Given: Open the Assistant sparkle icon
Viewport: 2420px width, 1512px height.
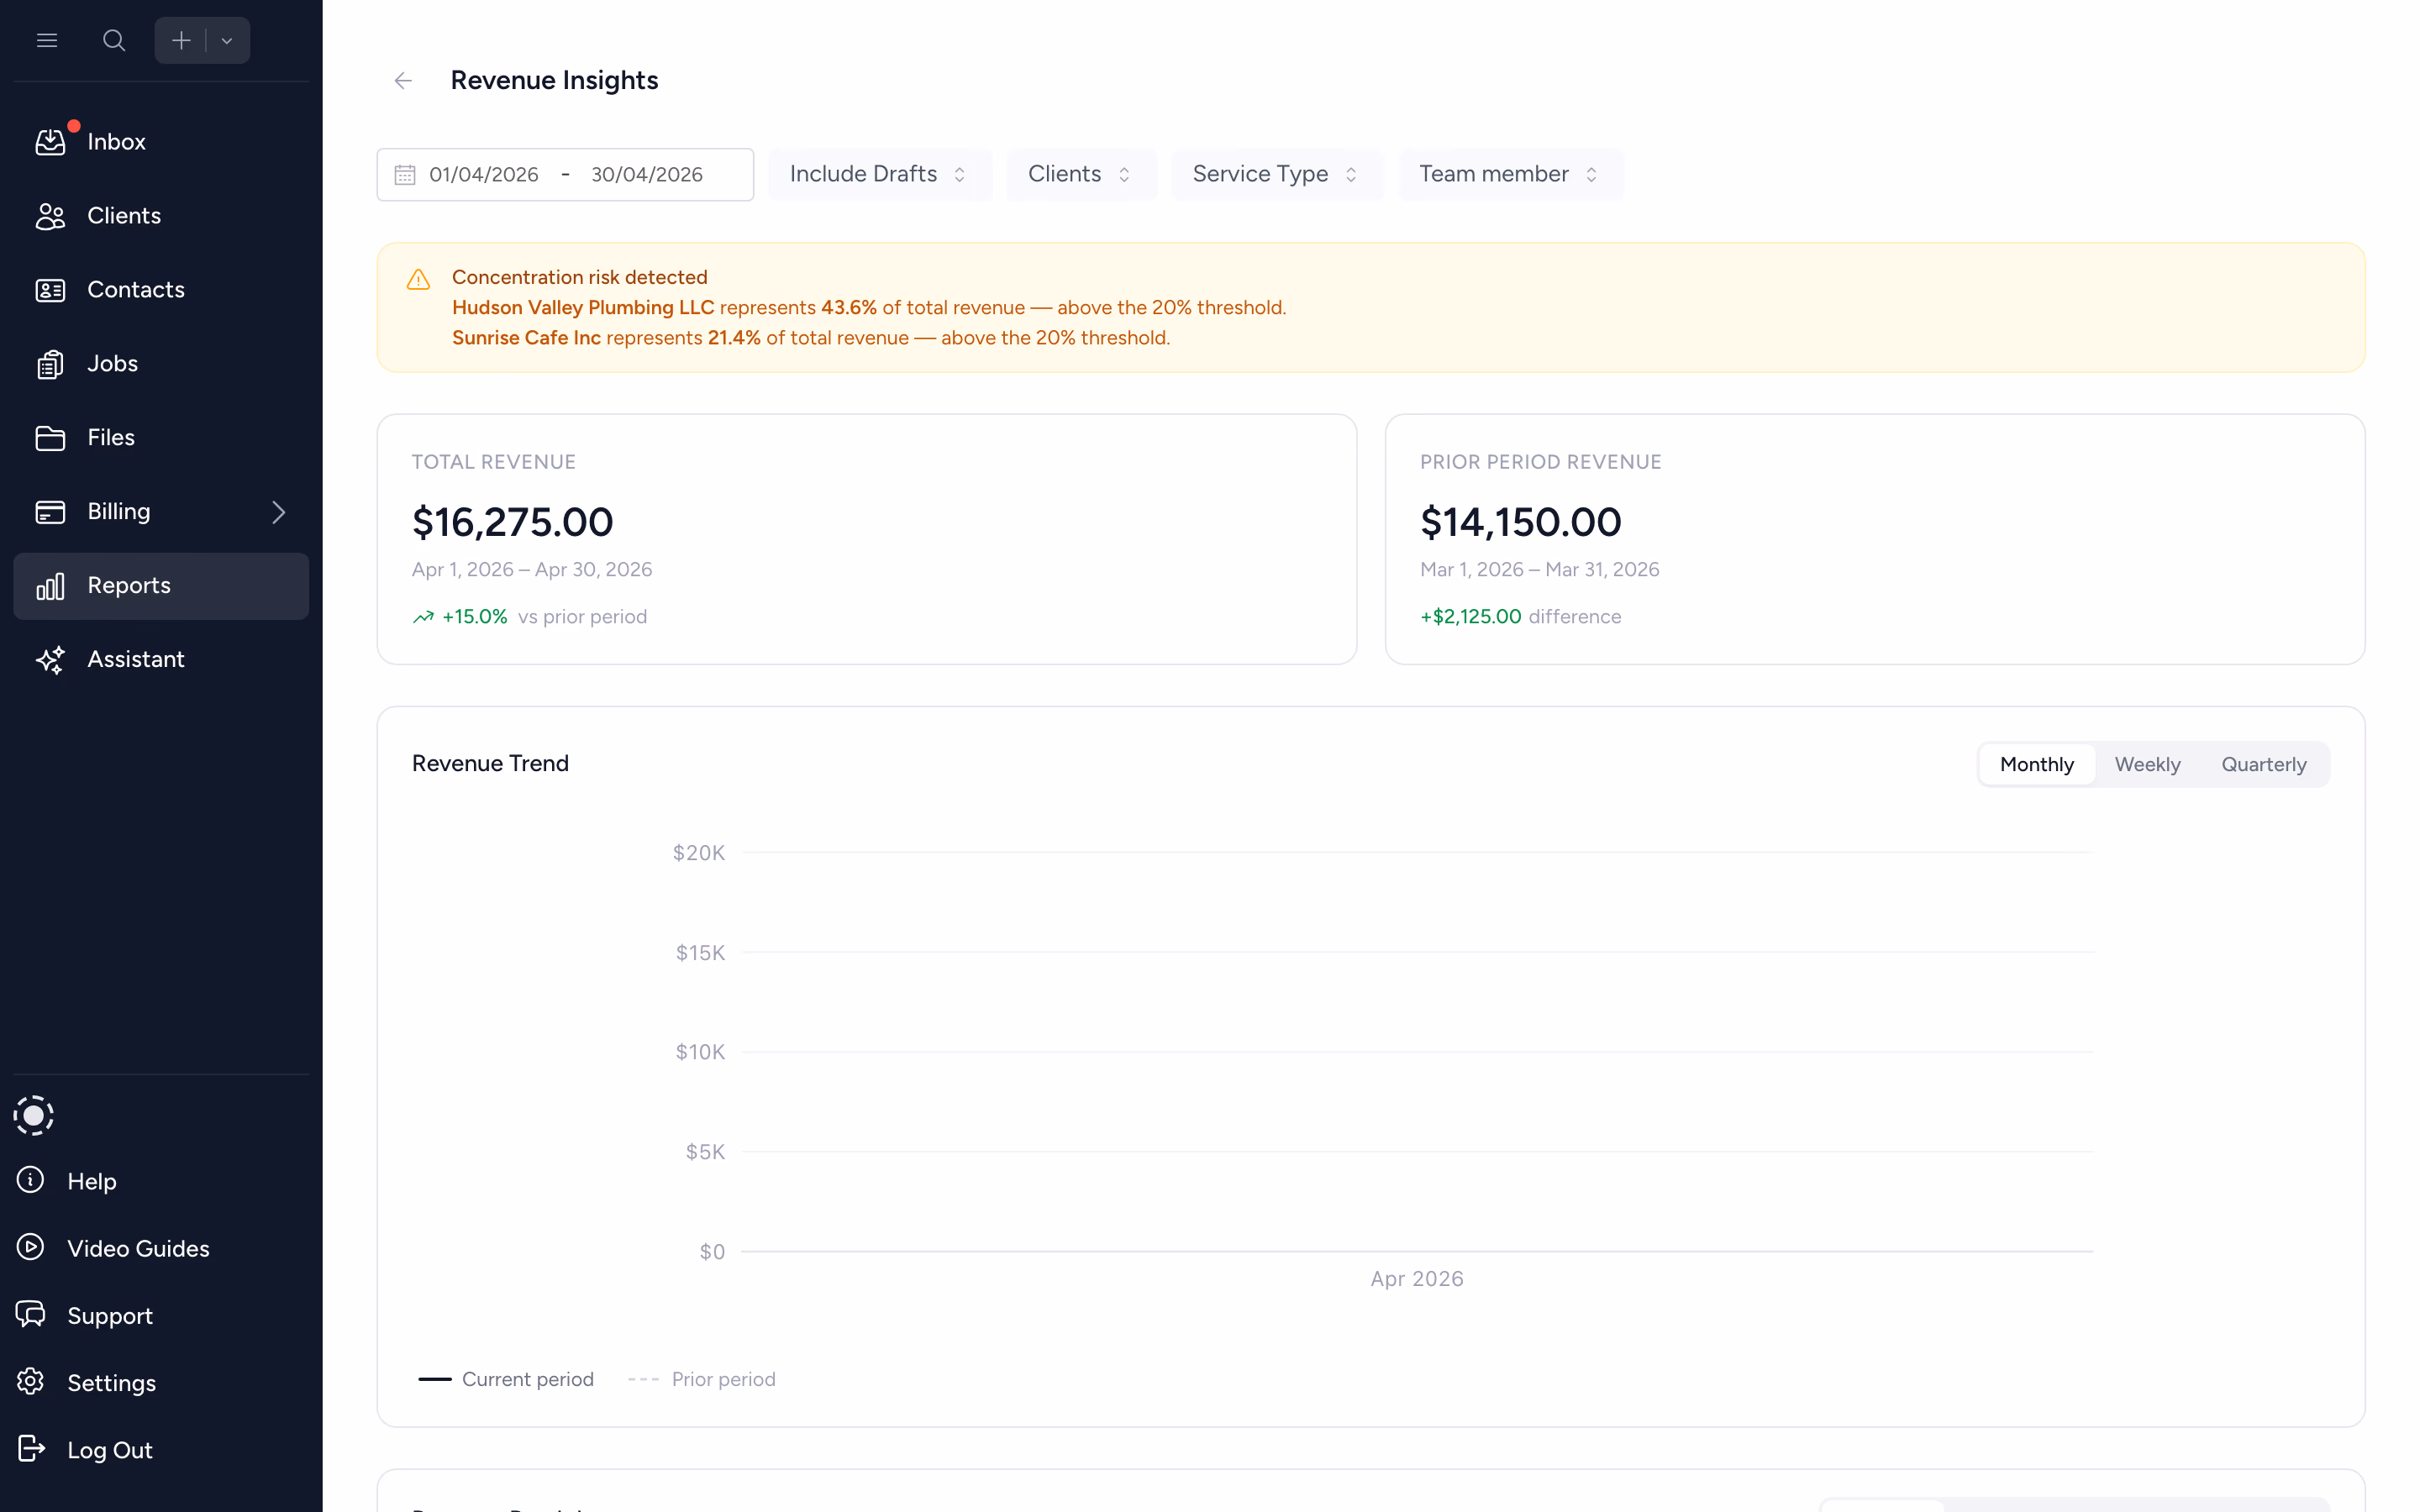Looking at the screenshot, I should (x=49, y=659).
